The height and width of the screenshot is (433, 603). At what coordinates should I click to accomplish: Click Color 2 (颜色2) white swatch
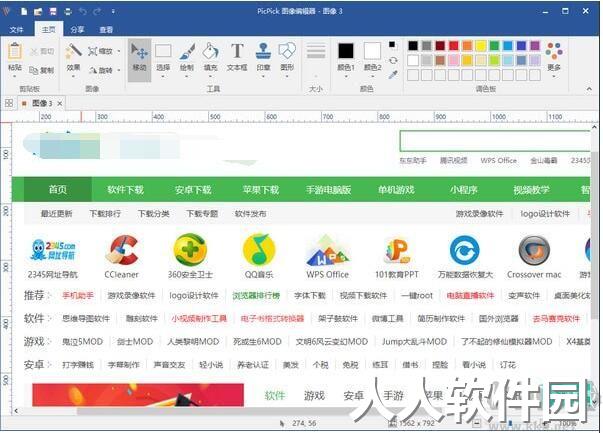click(372, 51)
